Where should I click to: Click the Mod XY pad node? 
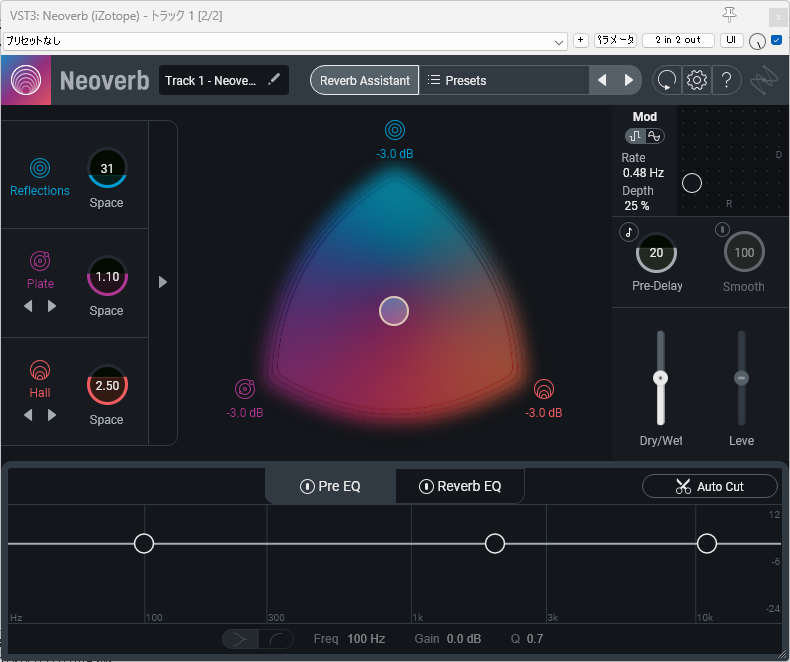click(x=692, y=183)
